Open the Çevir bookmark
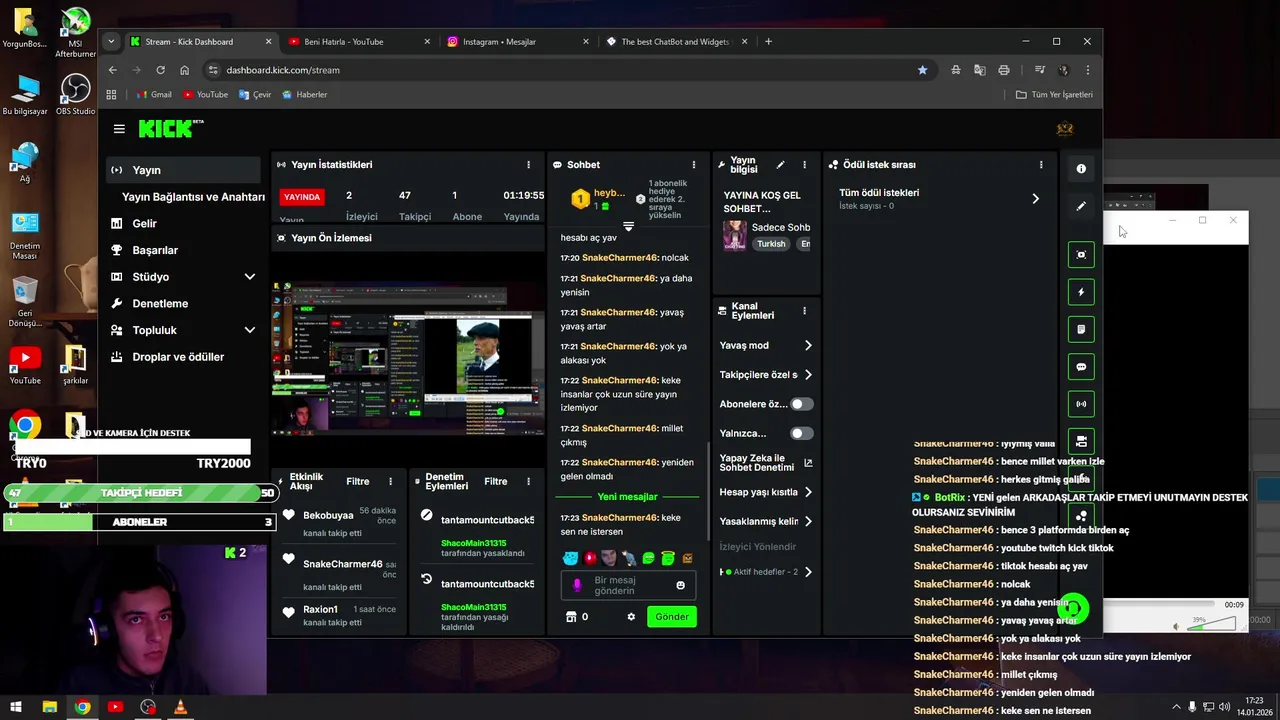 pos(255,94)
